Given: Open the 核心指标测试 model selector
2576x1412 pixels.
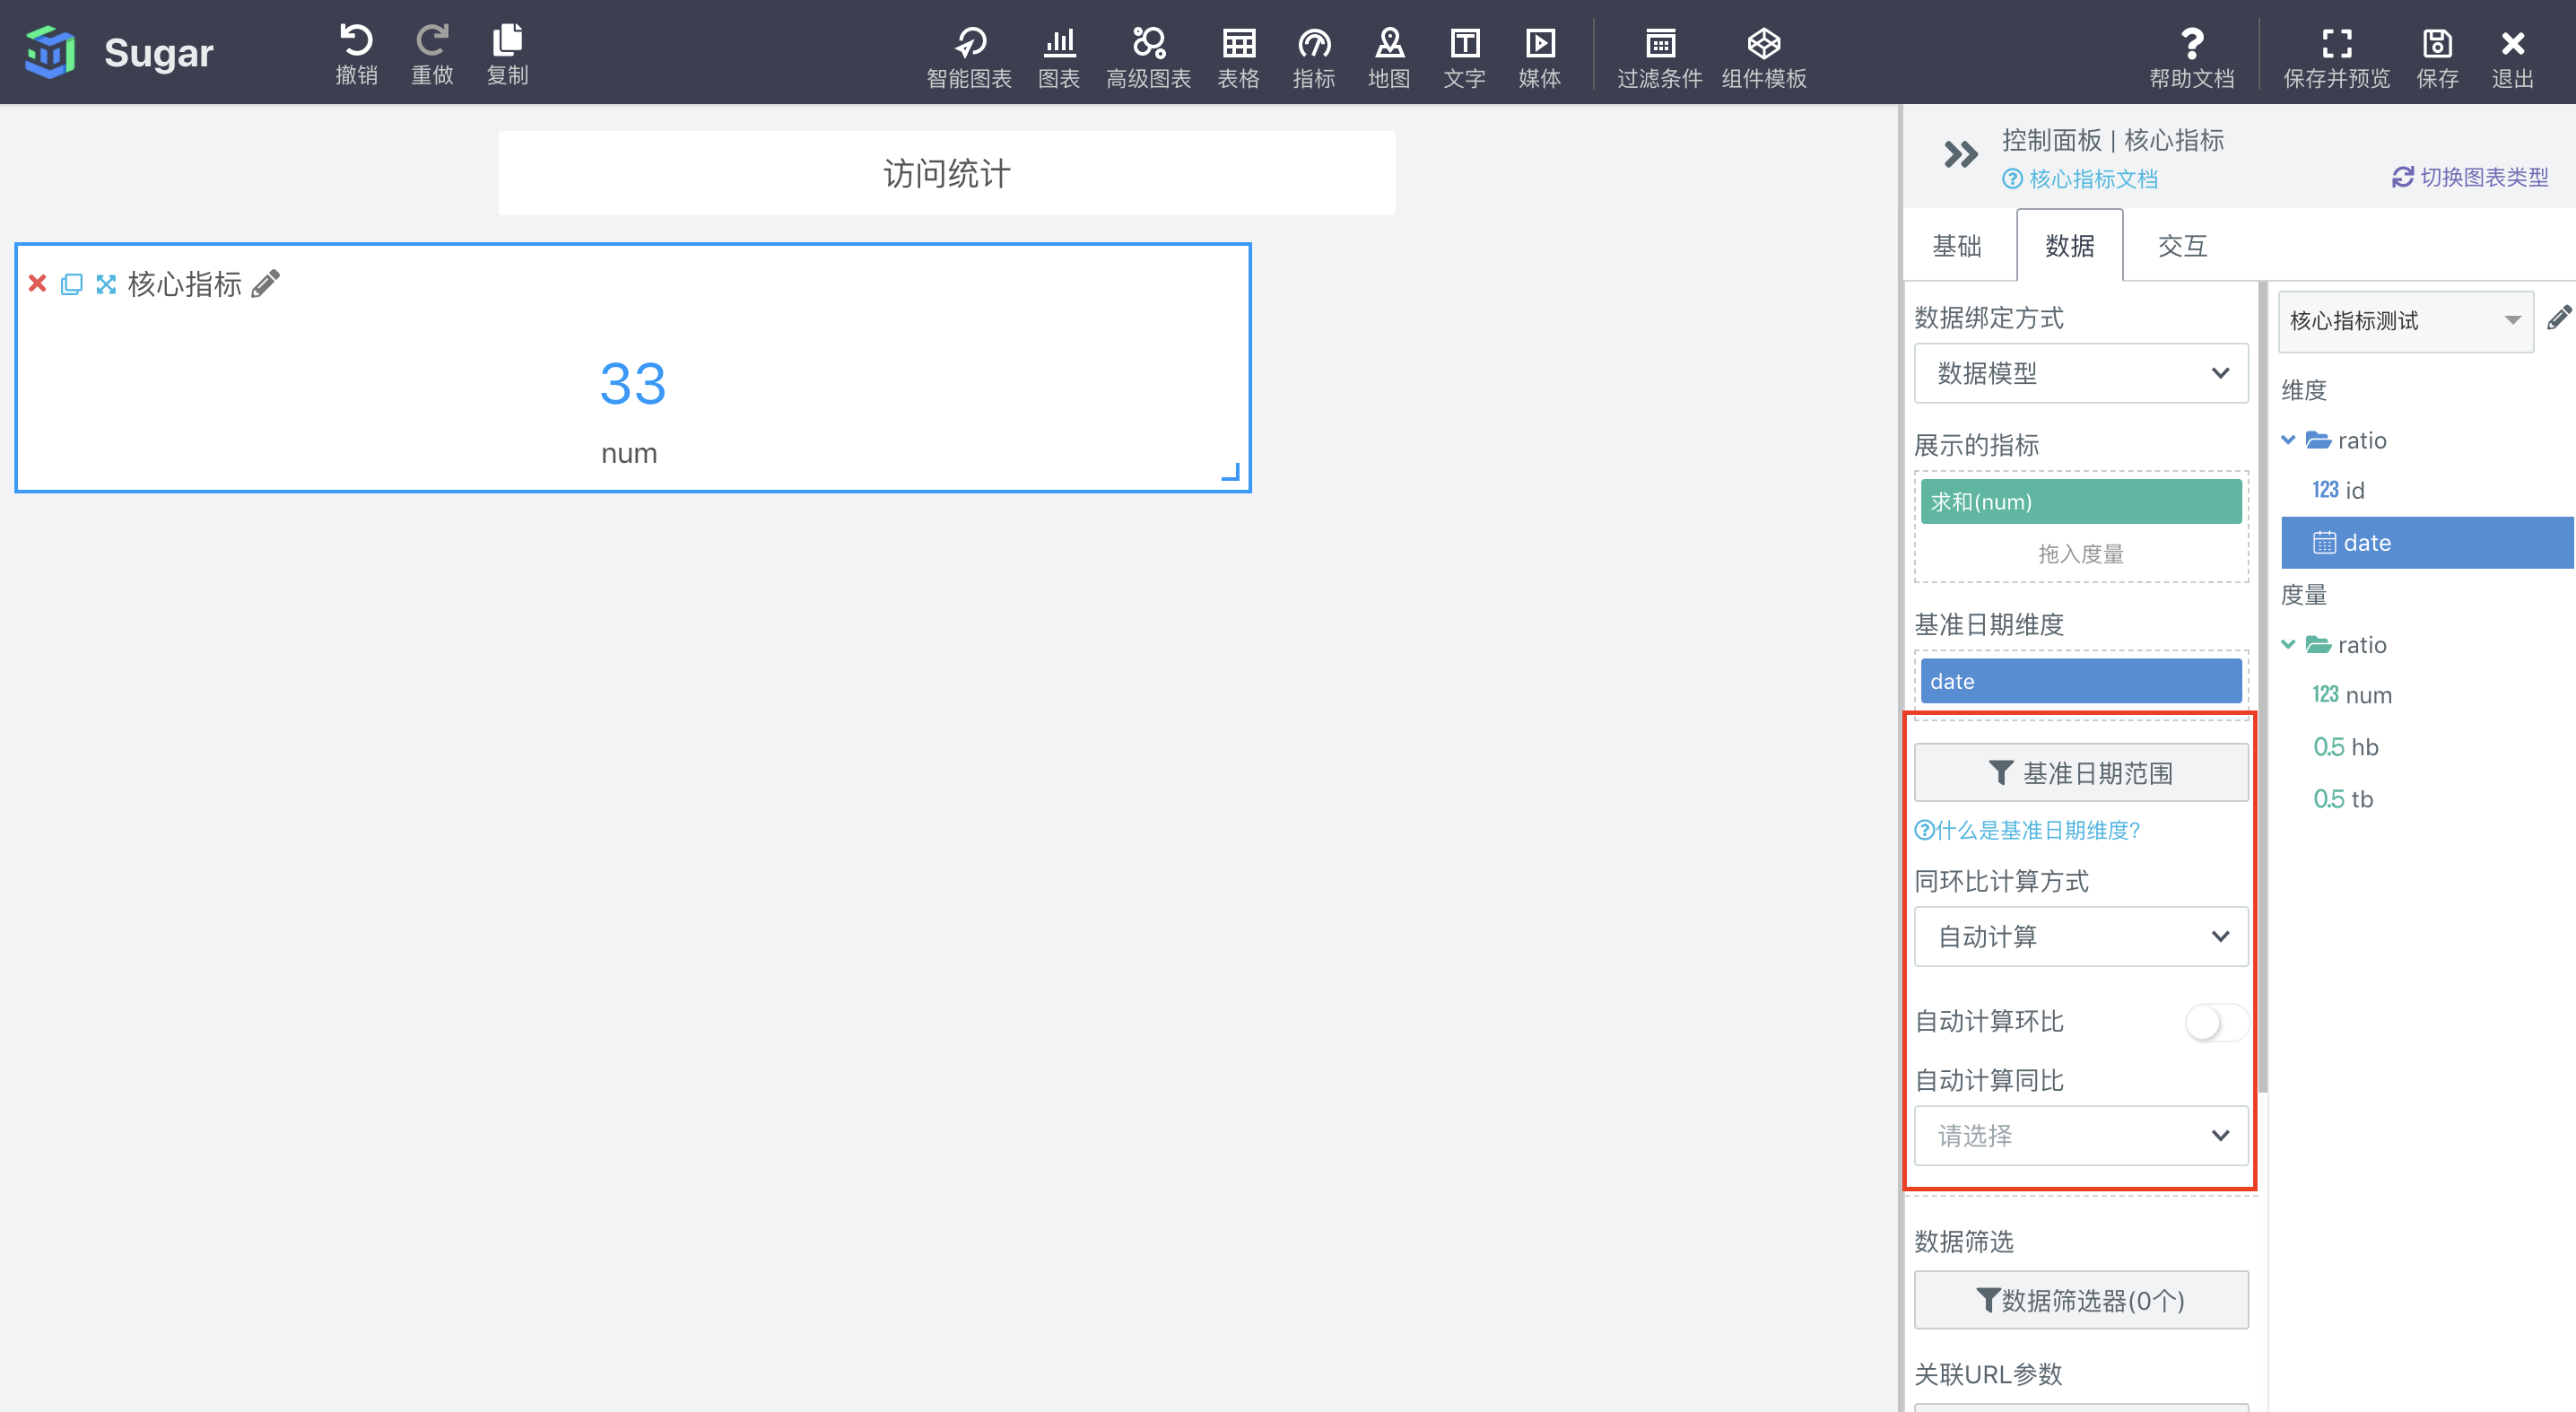Looking at the screenshot, I should [x=2405, y=321].
